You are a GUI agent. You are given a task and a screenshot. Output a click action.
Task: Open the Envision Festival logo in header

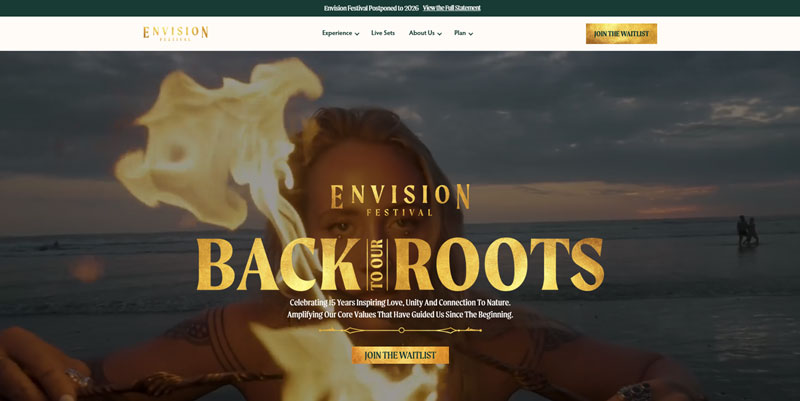tap(176, 33)
